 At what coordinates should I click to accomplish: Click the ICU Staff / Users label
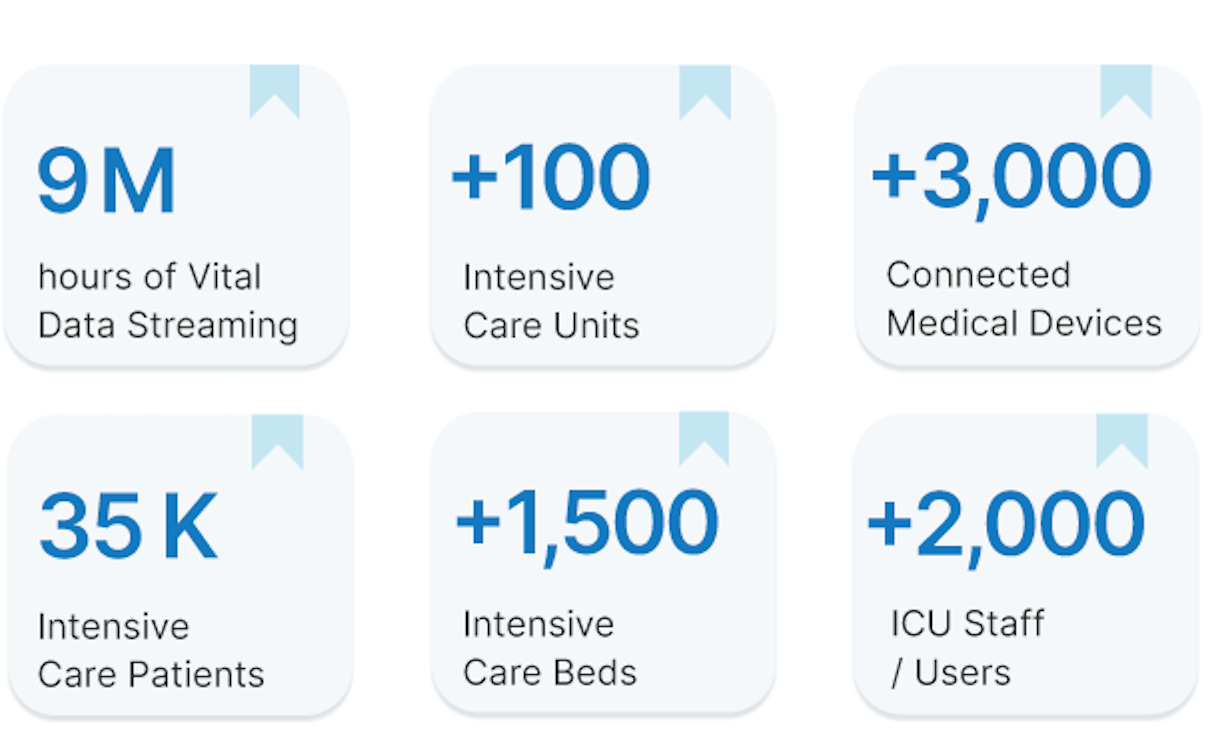(967, 648)
